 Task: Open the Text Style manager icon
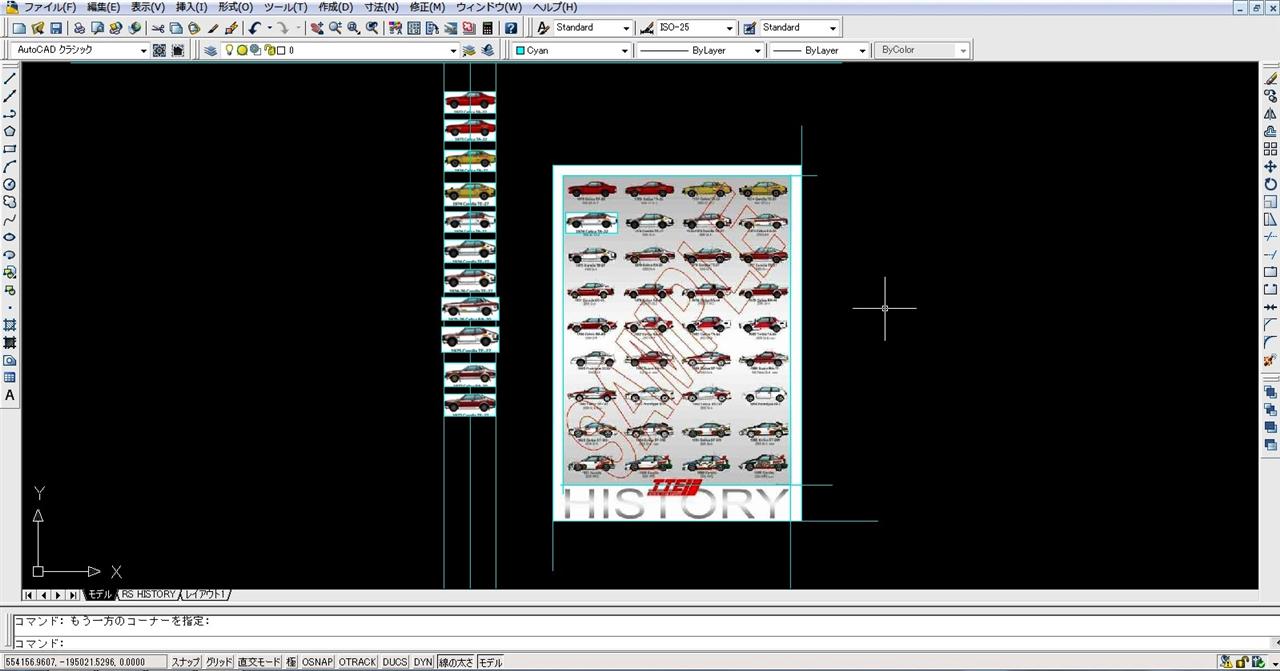543,28
